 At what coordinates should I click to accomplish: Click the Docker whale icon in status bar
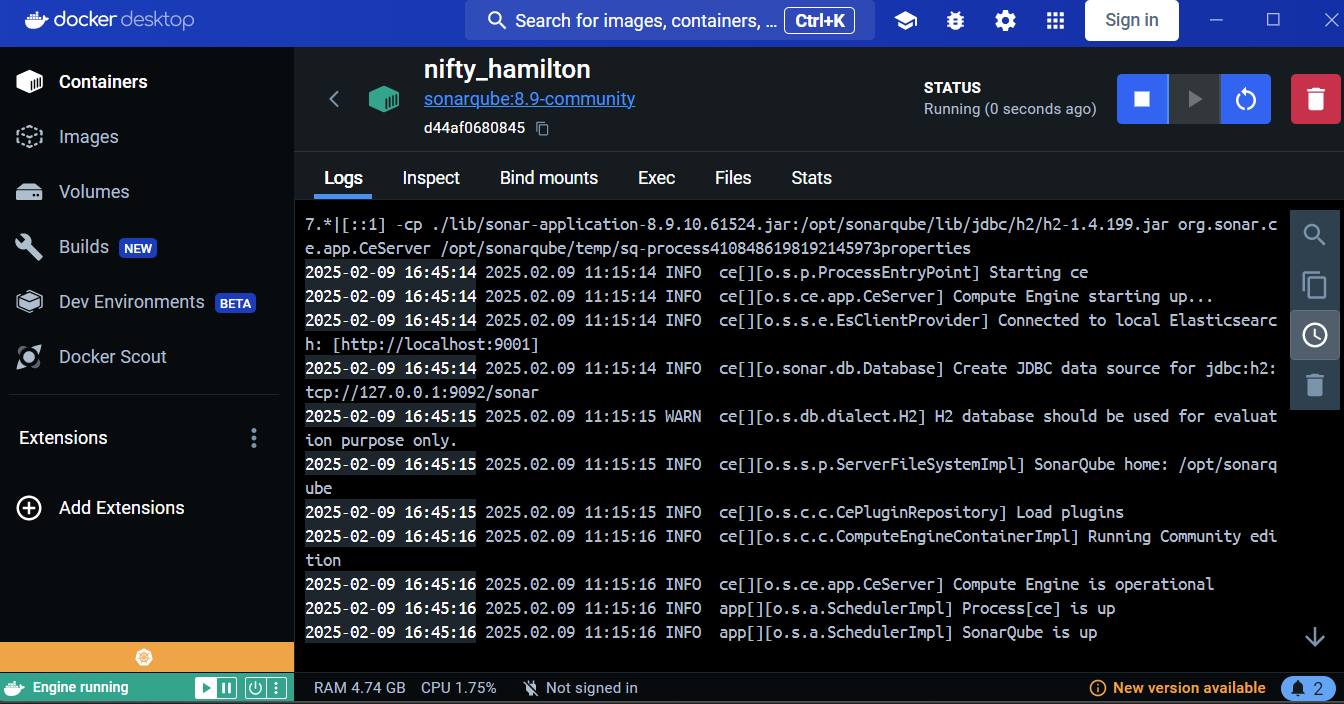[x=15, y=688]
